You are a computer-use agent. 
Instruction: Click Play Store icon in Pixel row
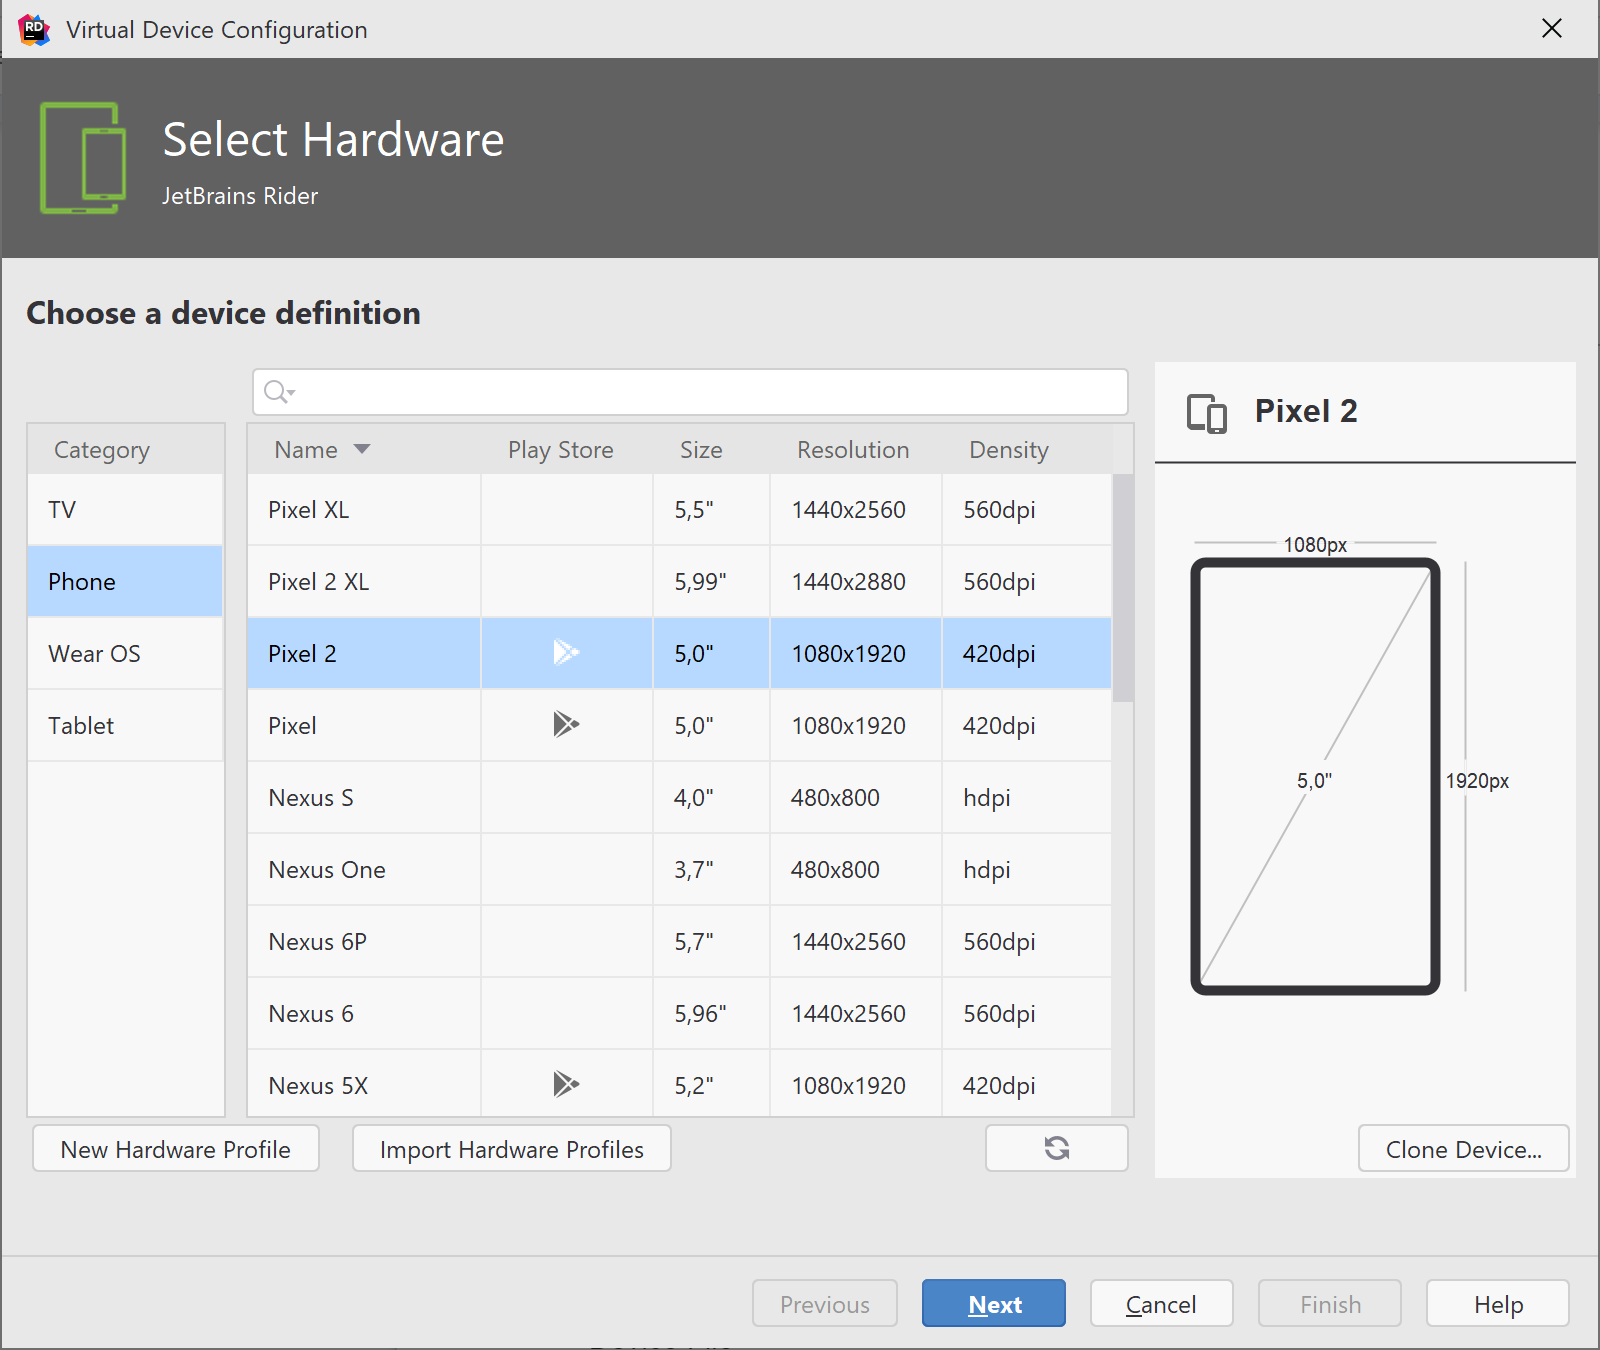(x=566, y=724)
